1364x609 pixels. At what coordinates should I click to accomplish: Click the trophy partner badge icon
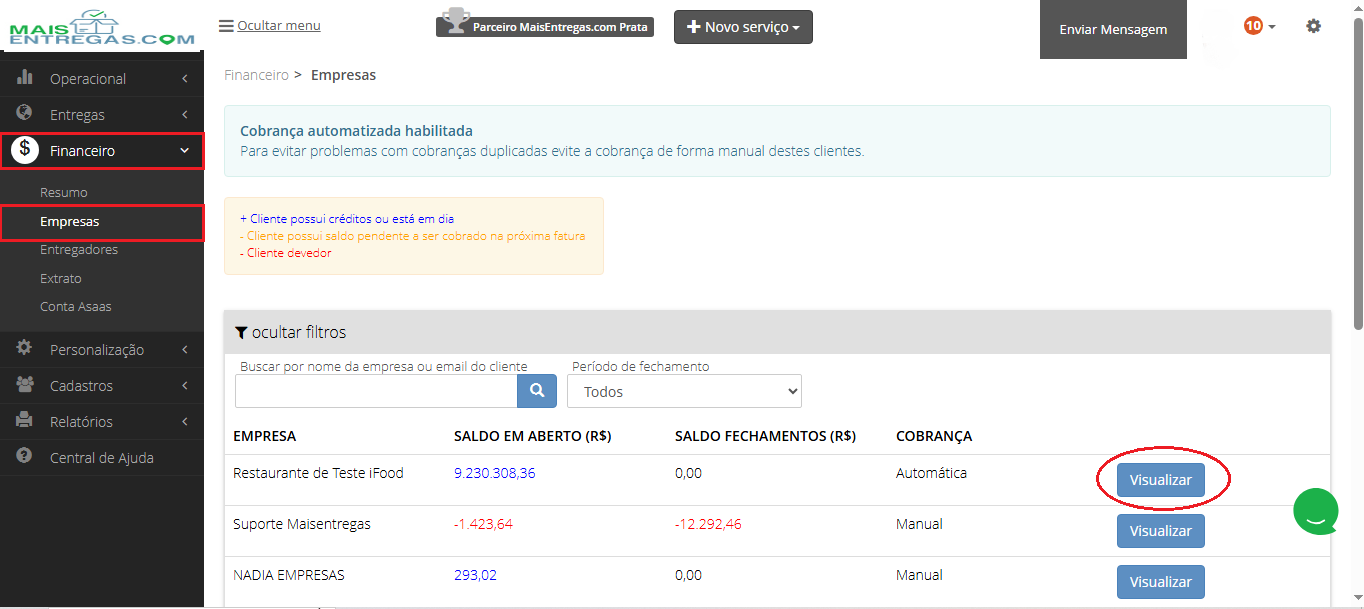coord(455,21)
